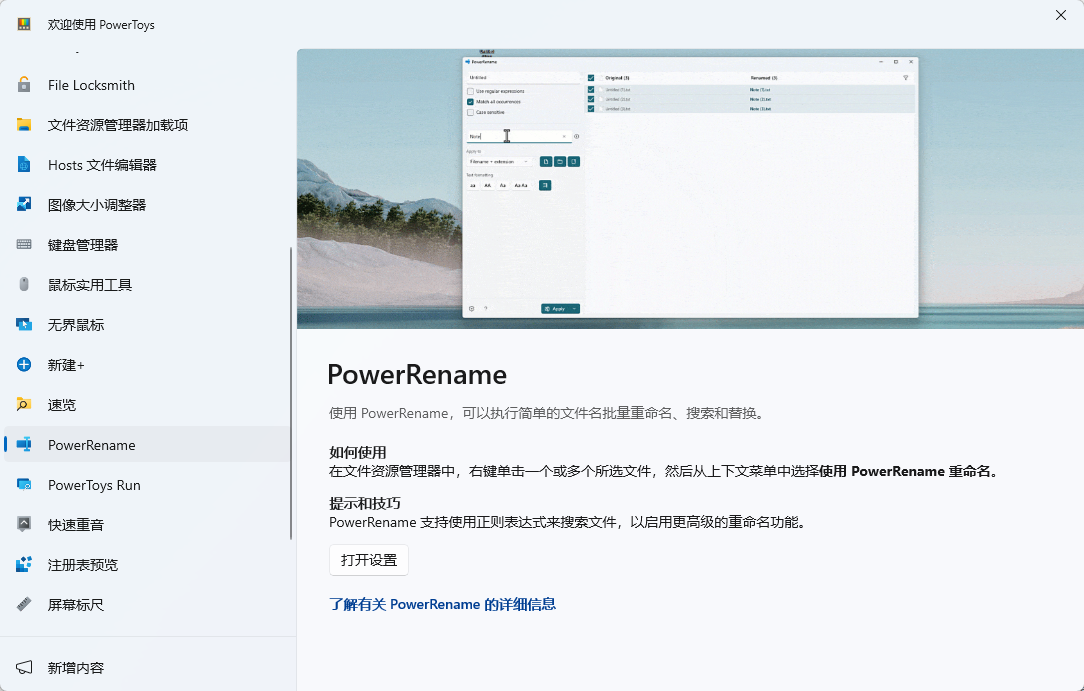Viewport: 1084px width, 691px height.
Task: Click the 打开设置 button
Action: pos(368,560)
